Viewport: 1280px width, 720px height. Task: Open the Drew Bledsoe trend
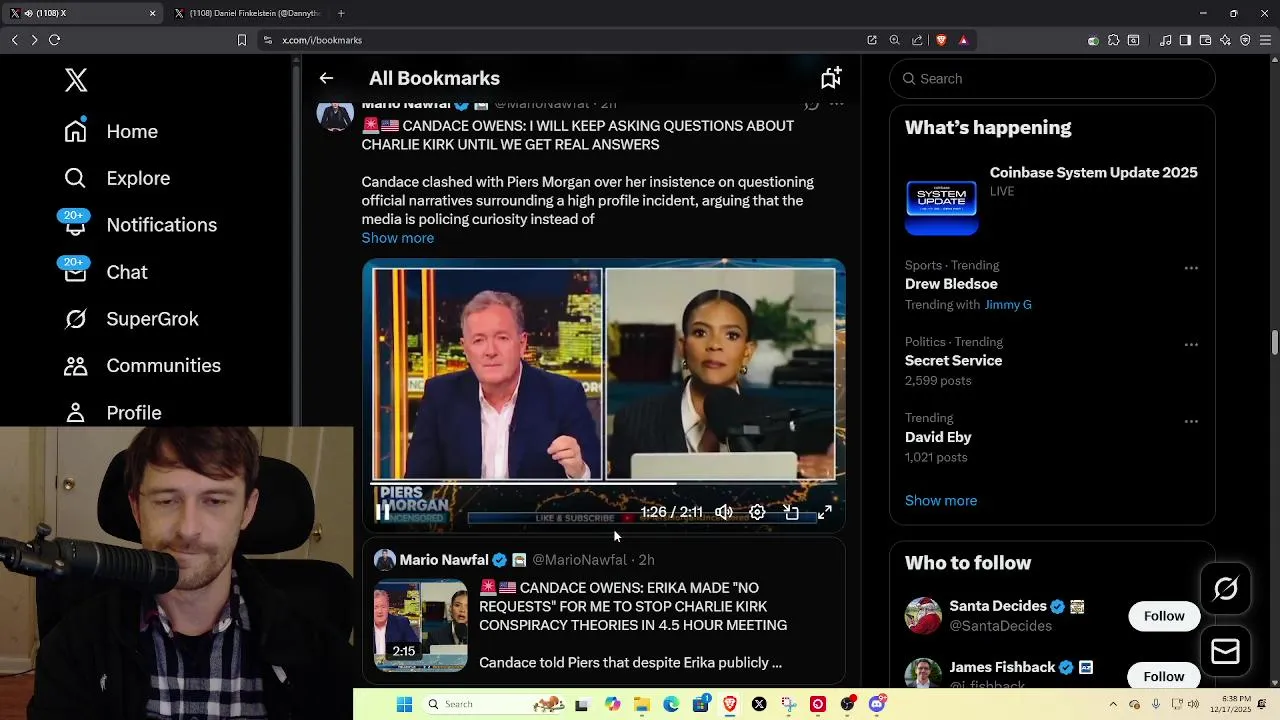tap(951, 284)
